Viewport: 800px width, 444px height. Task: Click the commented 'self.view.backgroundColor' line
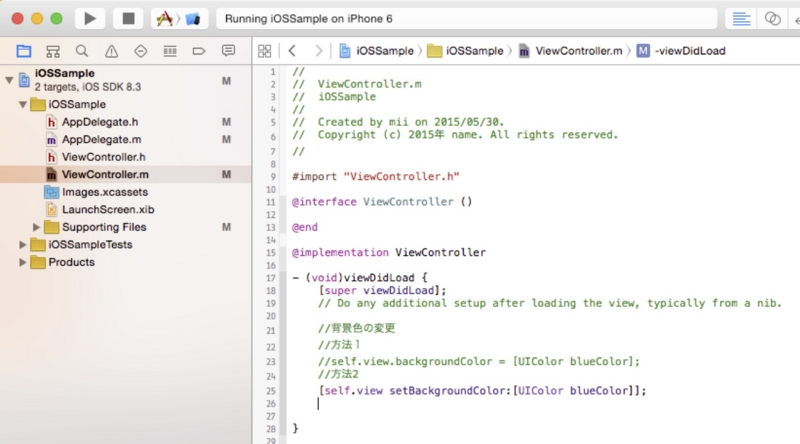(x=479, y=362)
